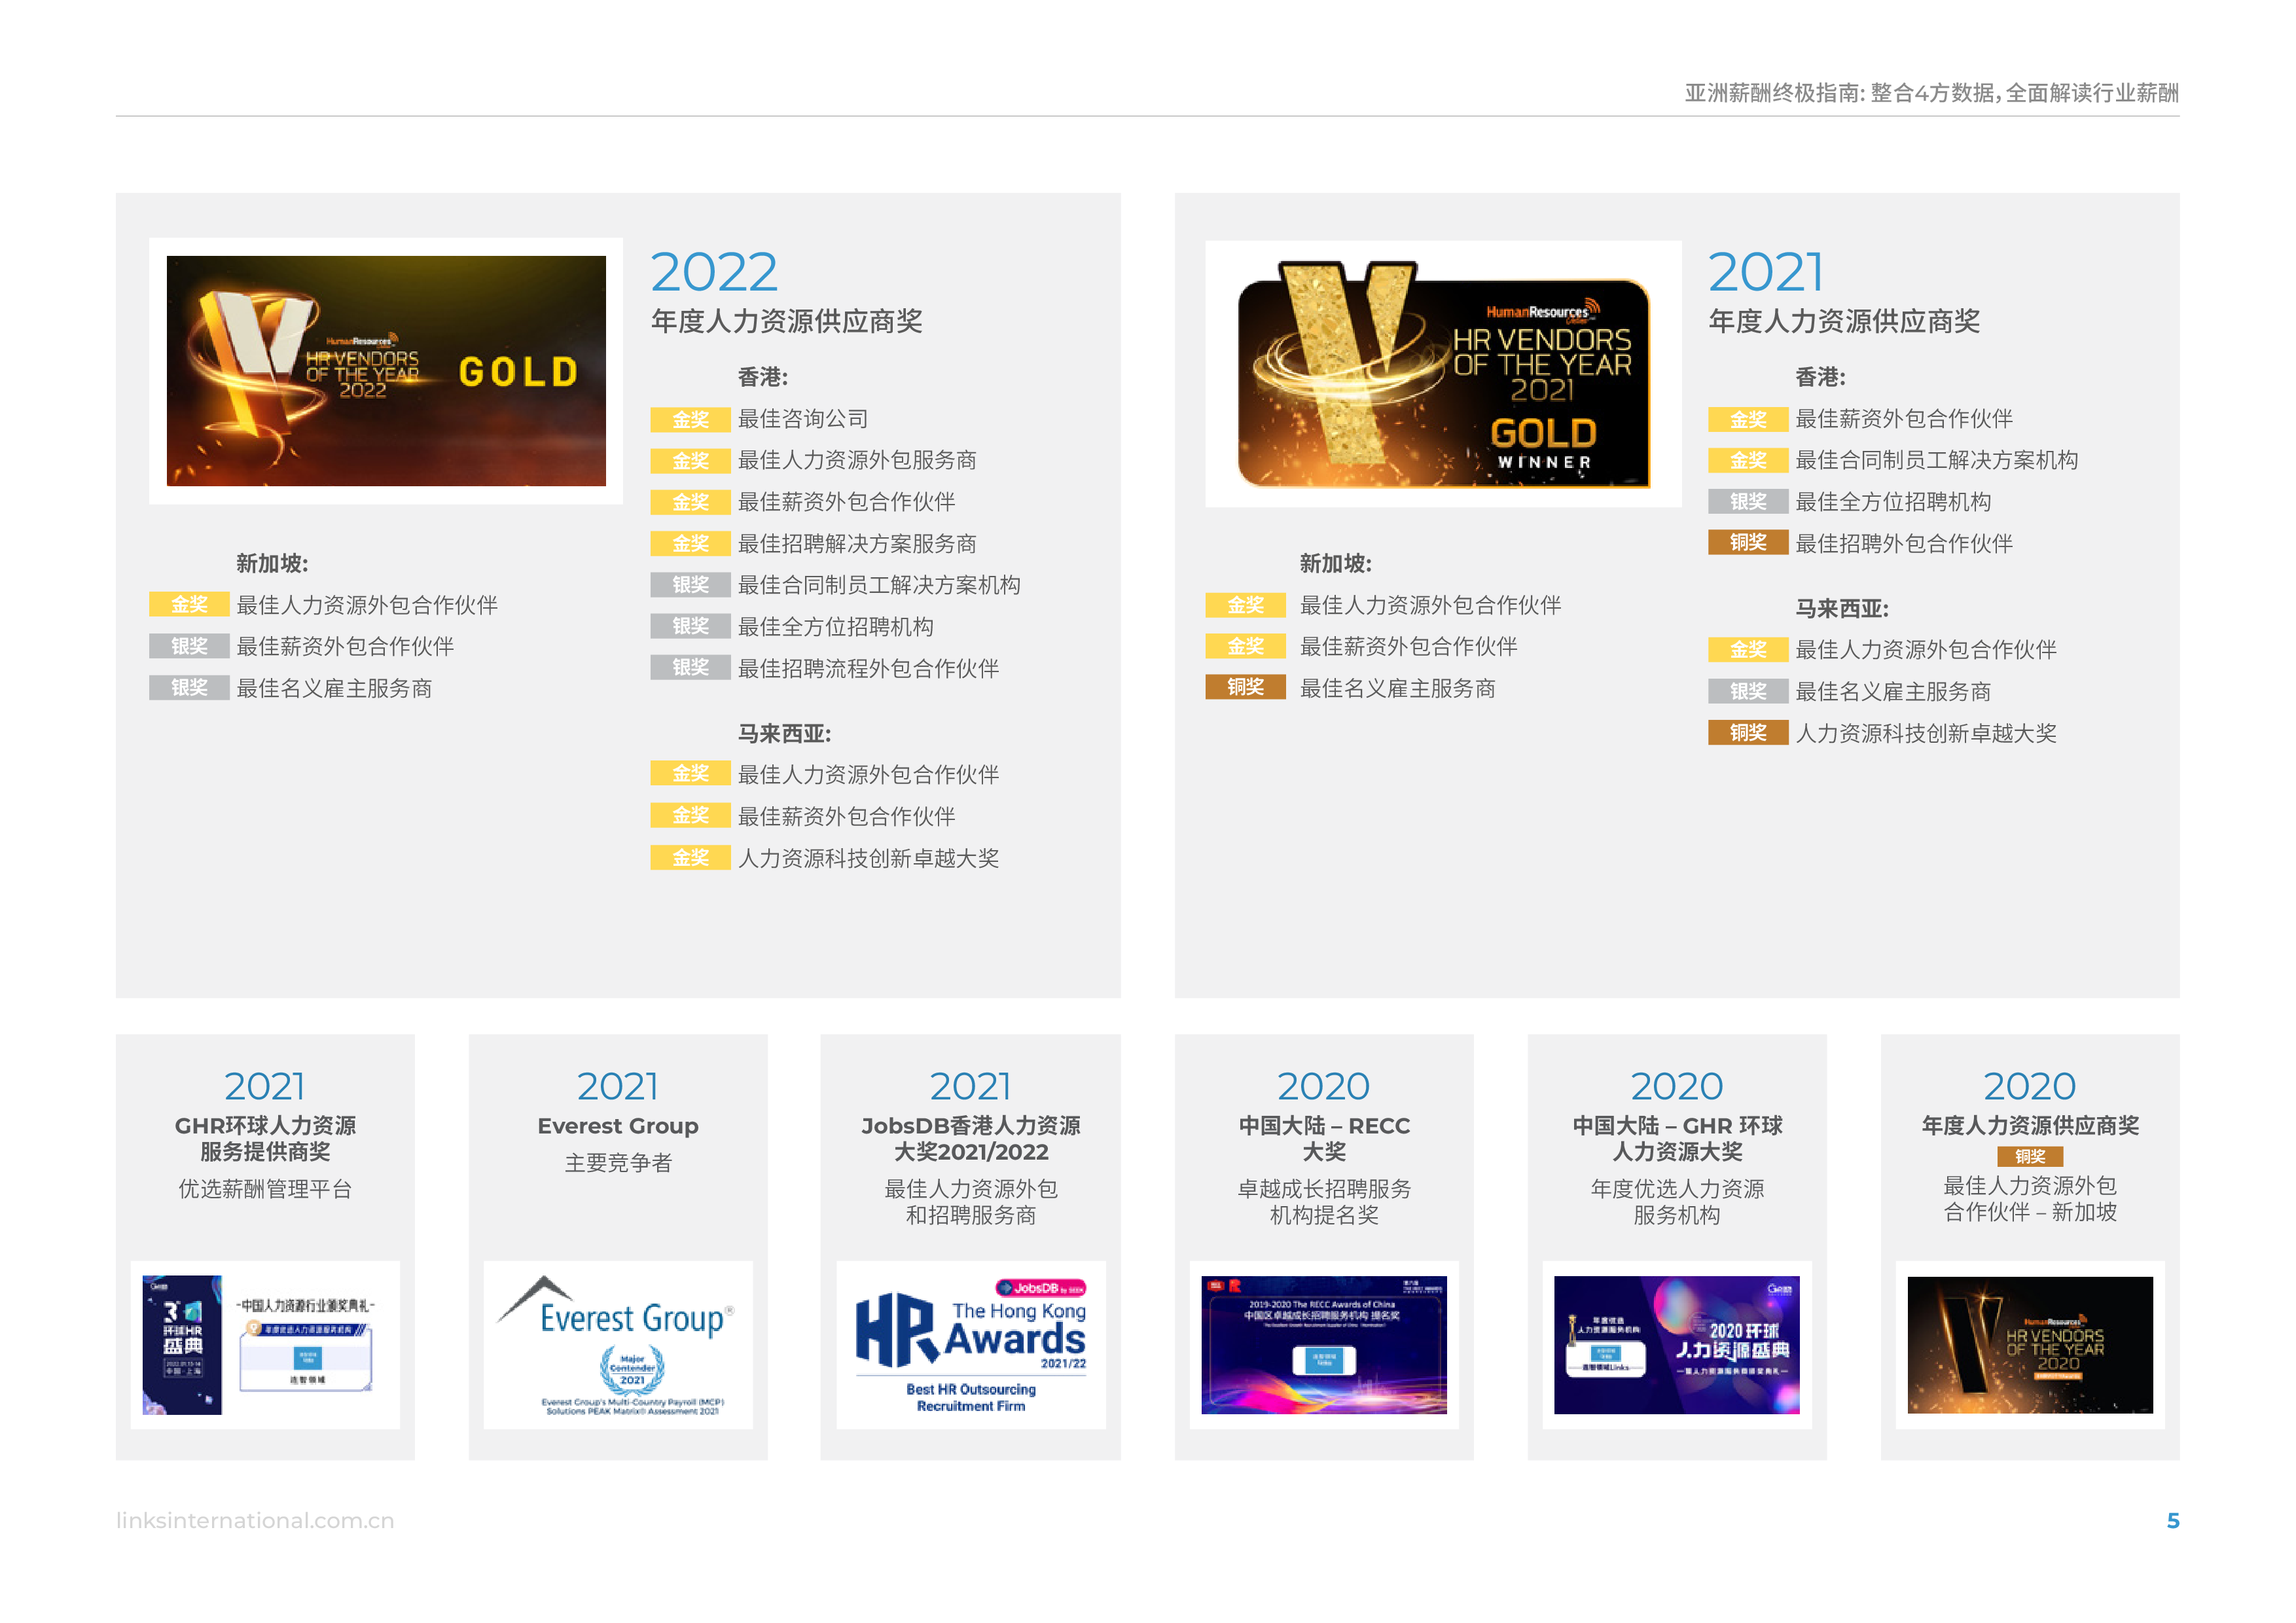Image resolution: width=2296 pixels, height=1623 pixels.
Task: Click 最佳人力资源外包服务商 in the 2022 Hong Kong list
Action: [857, 460]
